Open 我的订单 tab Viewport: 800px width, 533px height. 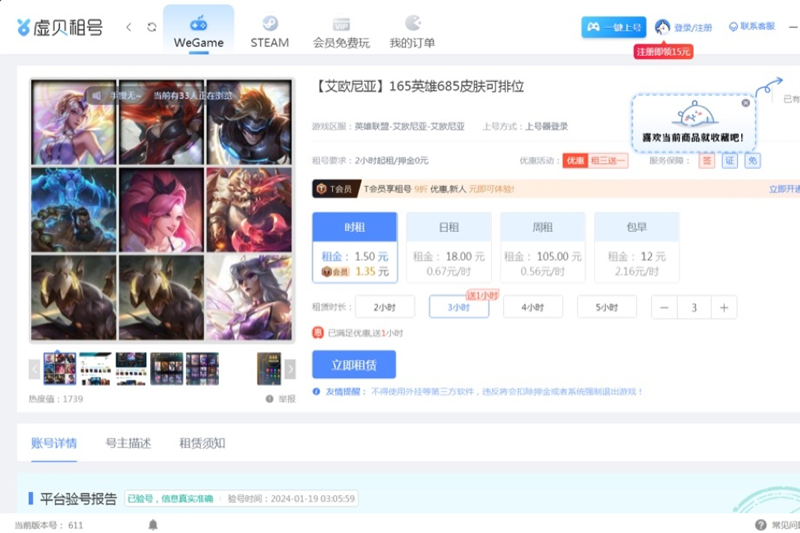tap(412, 32)
